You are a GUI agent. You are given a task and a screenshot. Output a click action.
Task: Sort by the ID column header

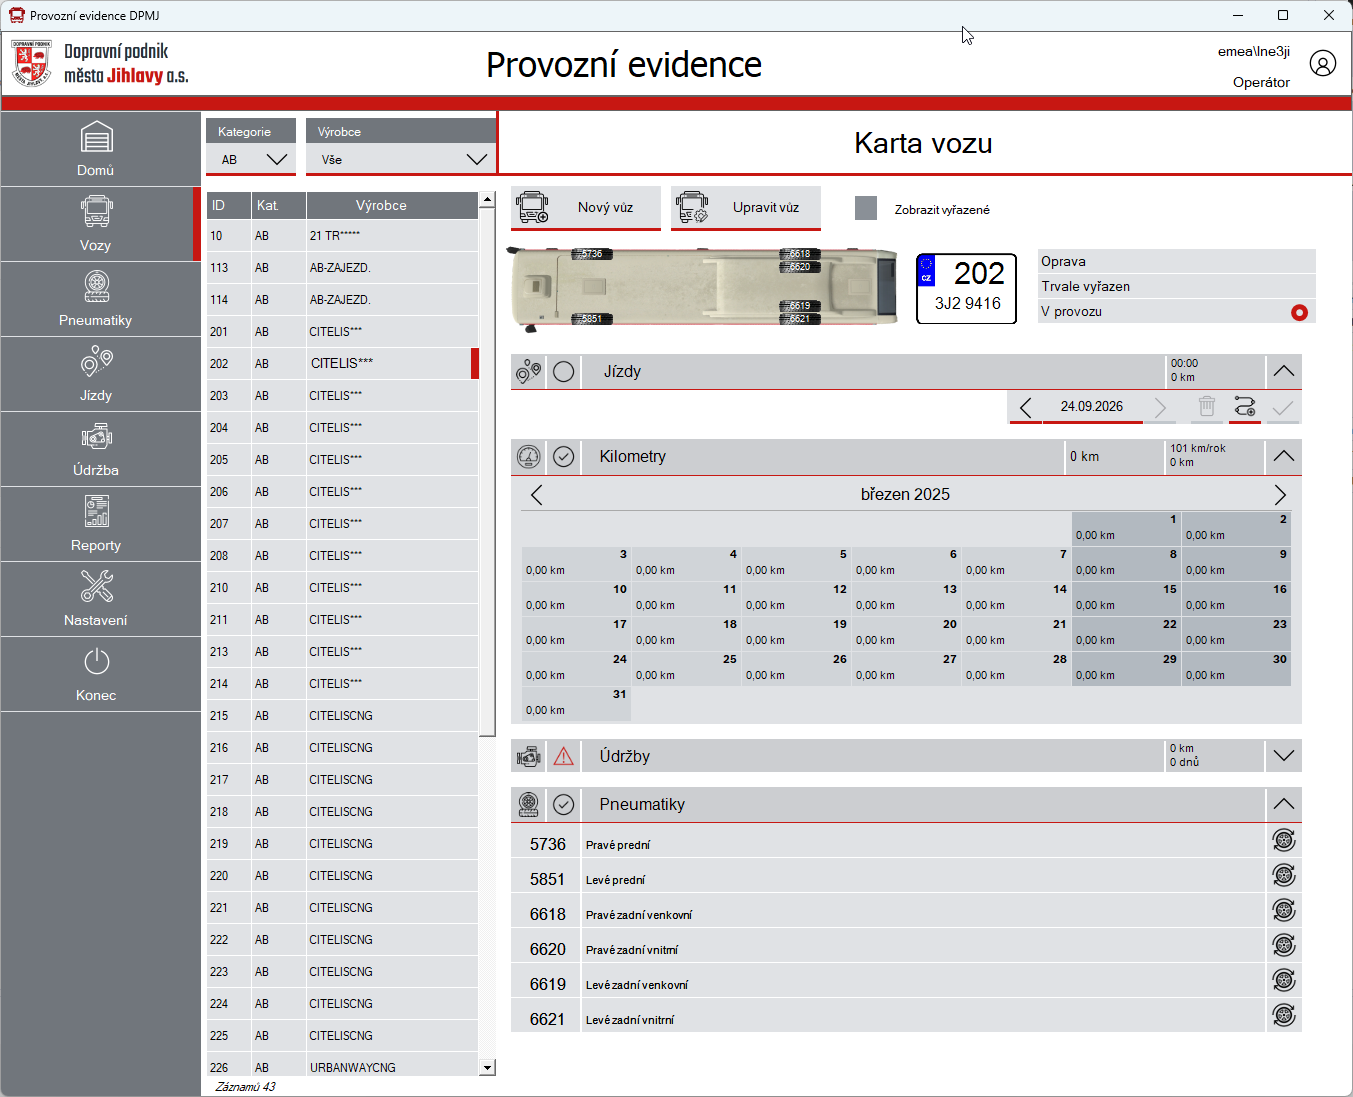(x=228, y=205)
